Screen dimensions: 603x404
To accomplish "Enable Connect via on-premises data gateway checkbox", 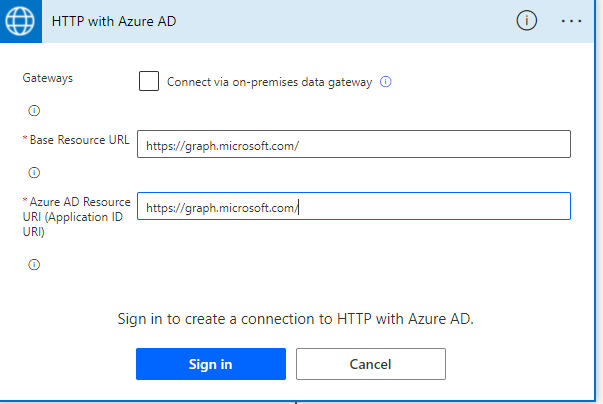I will [149, 81].
